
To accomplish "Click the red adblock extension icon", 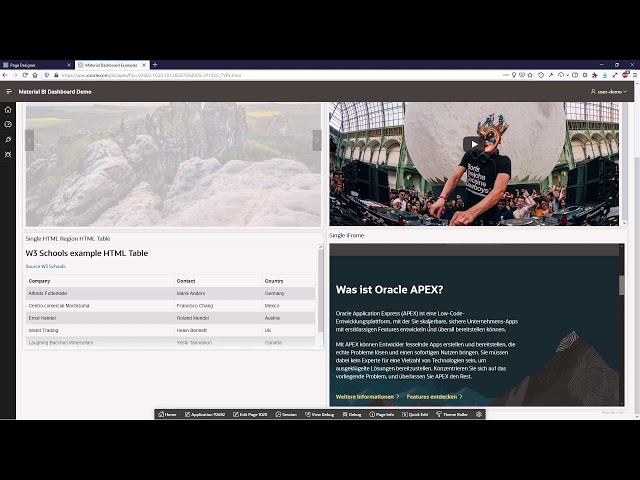I will point(626,75).
